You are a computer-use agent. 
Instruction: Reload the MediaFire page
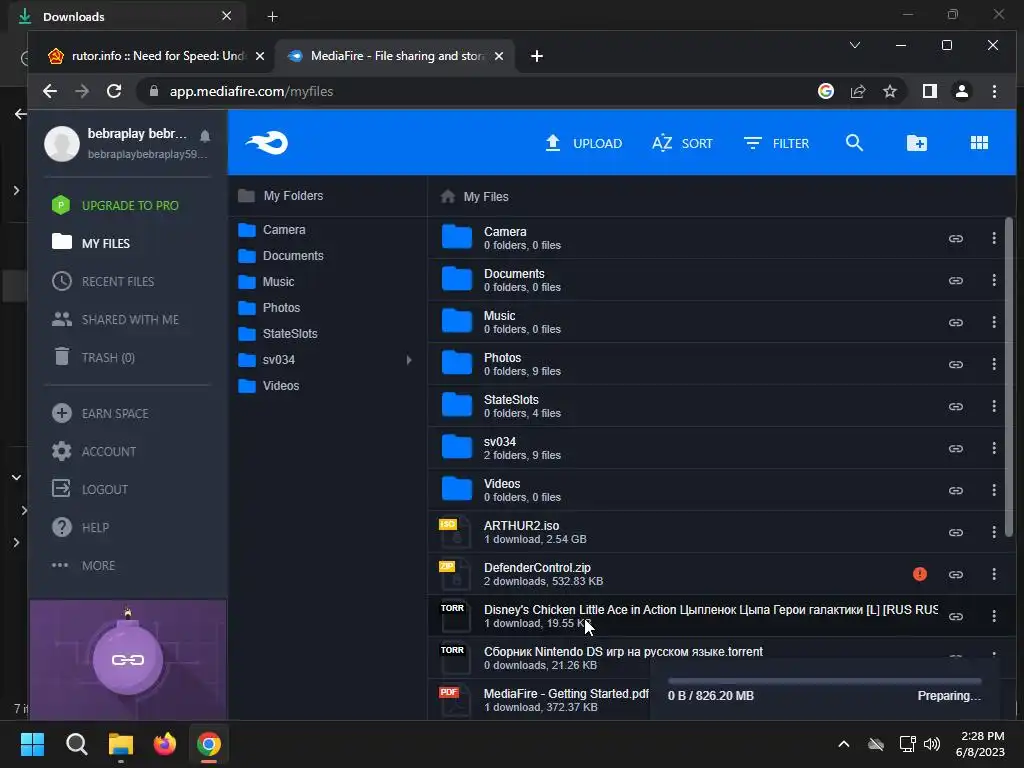114,91
